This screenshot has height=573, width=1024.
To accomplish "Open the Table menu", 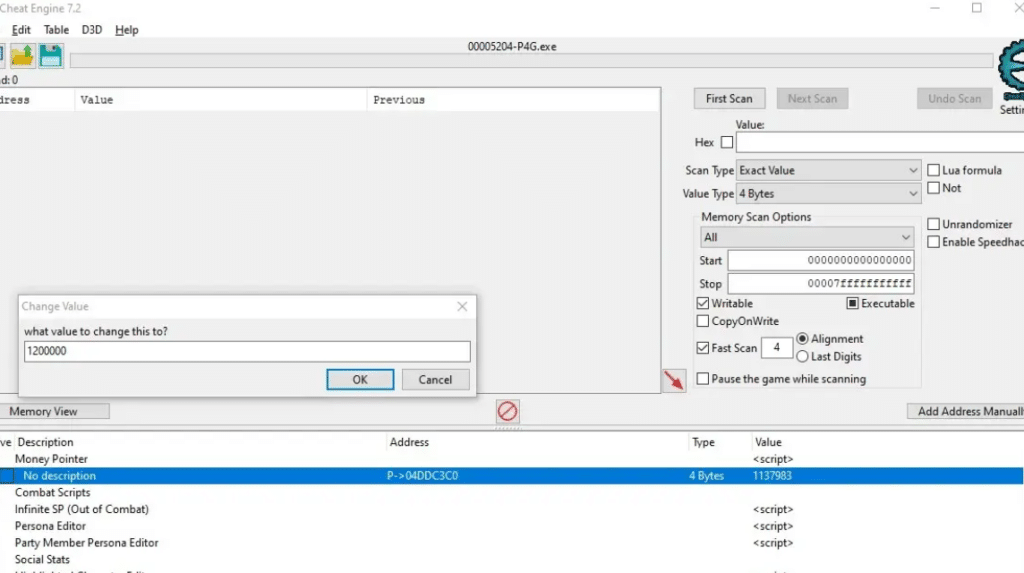I will coord(56,30).
